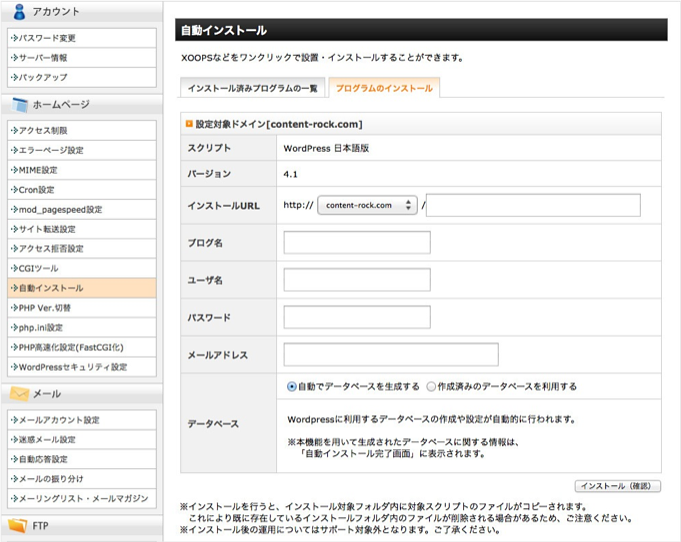Image resolution: width=681 pixels, height=542 pixels.
Task: Click the スクリプト row label
Action: pos(209,148)
